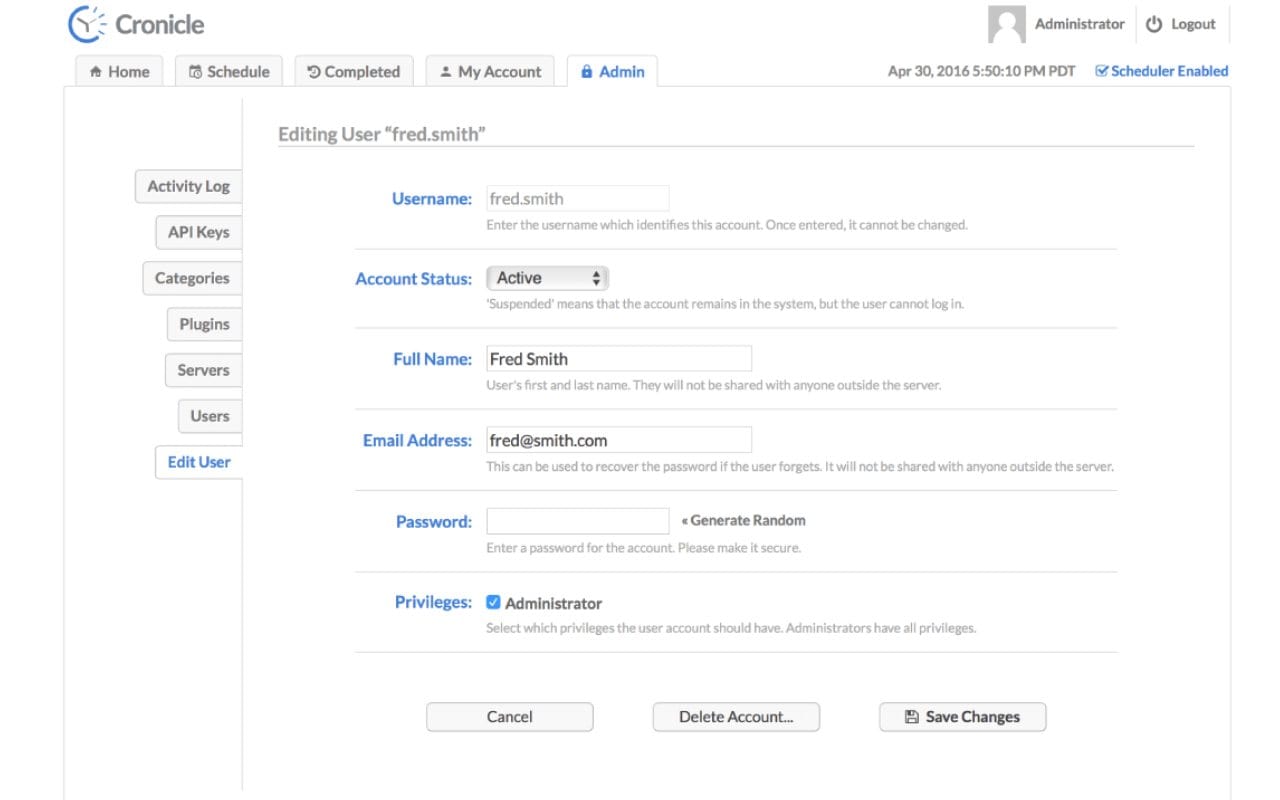Toggle the Scheduler Enabled checkbox
The height and width of the screenshot is (800, 1280).
1102,71
